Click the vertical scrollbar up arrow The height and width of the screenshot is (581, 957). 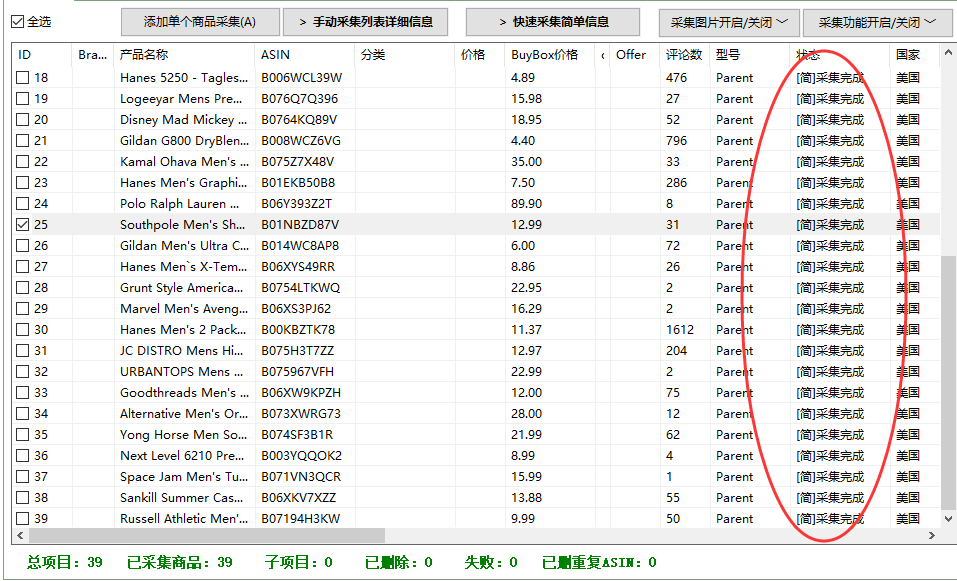(x=948, y=52)
